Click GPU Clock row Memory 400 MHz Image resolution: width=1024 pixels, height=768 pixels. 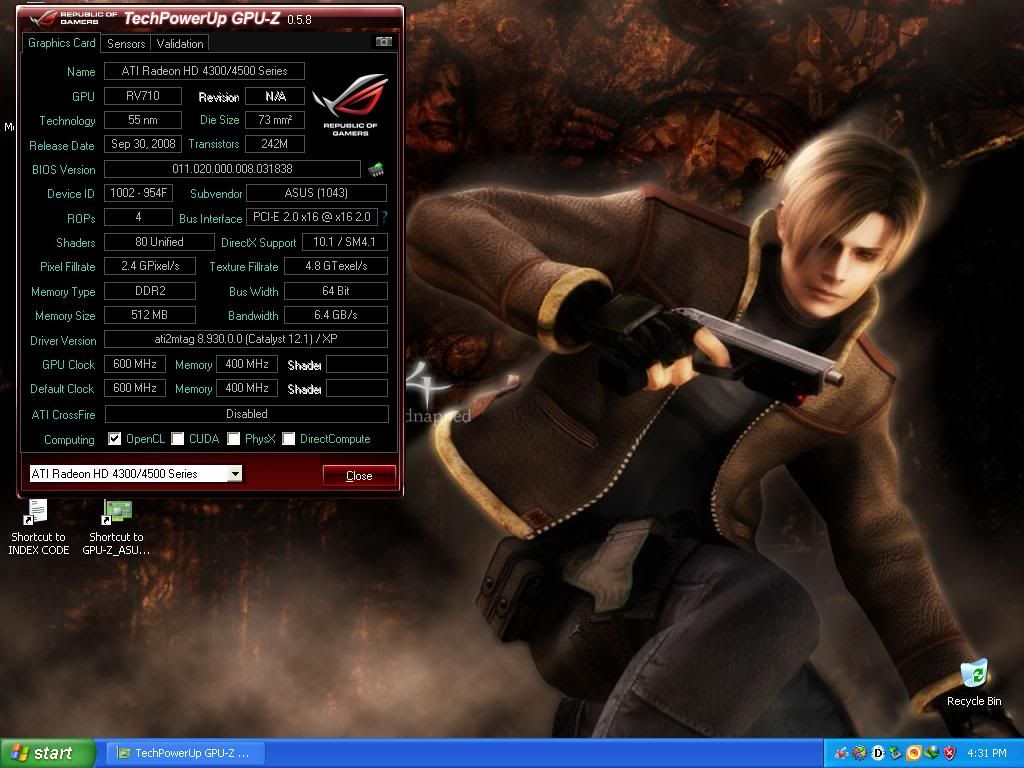(x=247, y=364)
